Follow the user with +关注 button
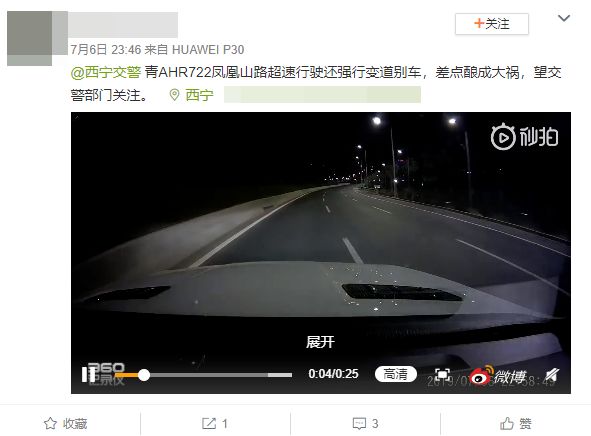The width and height of the screenshot is (591, 436). pos(491,24)
